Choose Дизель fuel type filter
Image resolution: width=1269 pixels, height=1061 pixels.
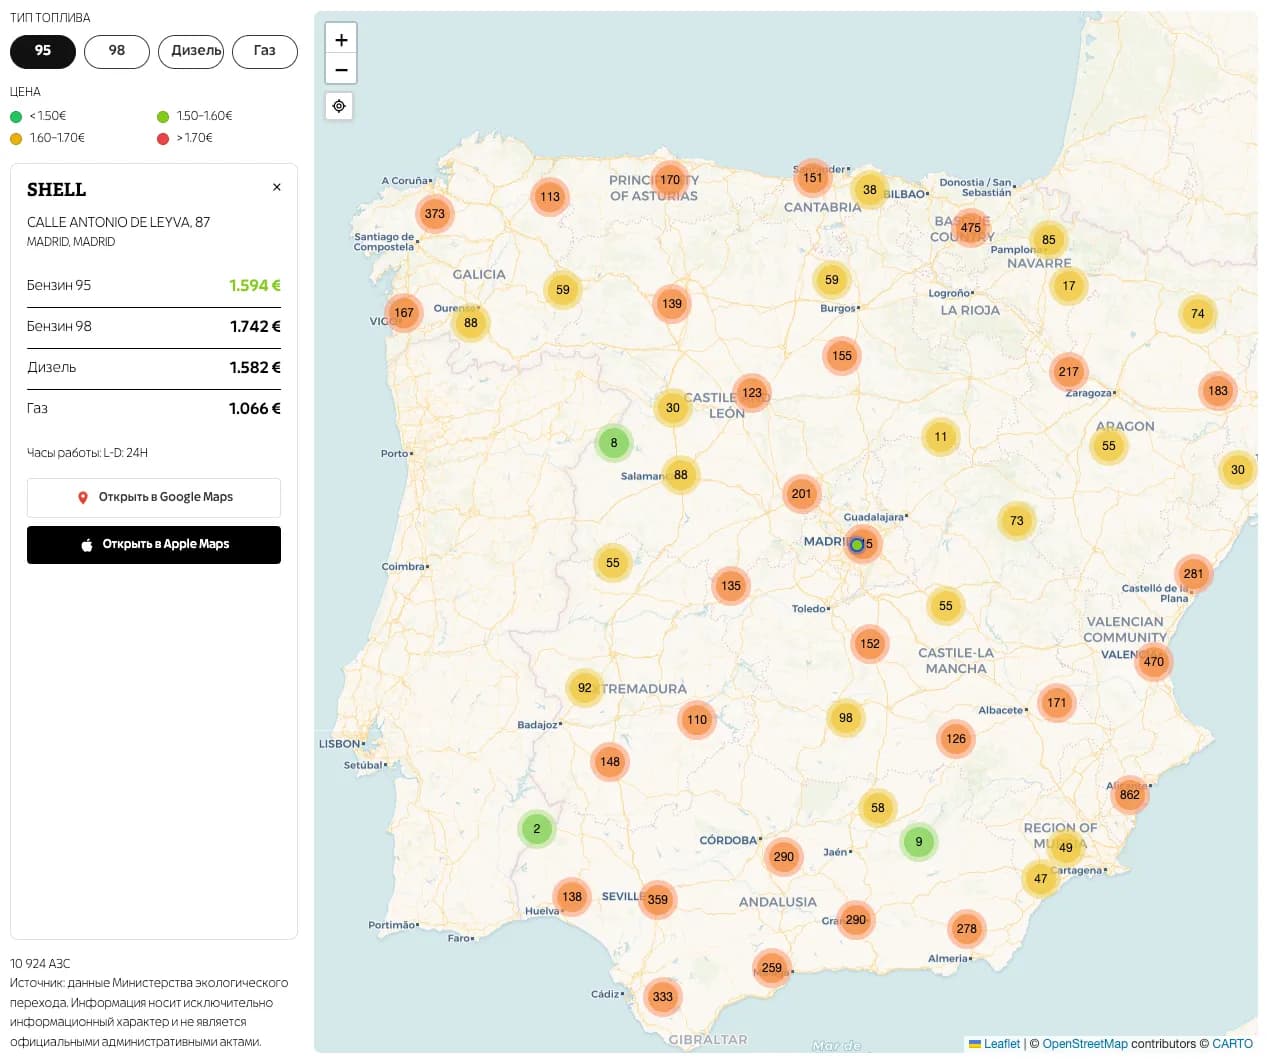point(191,51)
